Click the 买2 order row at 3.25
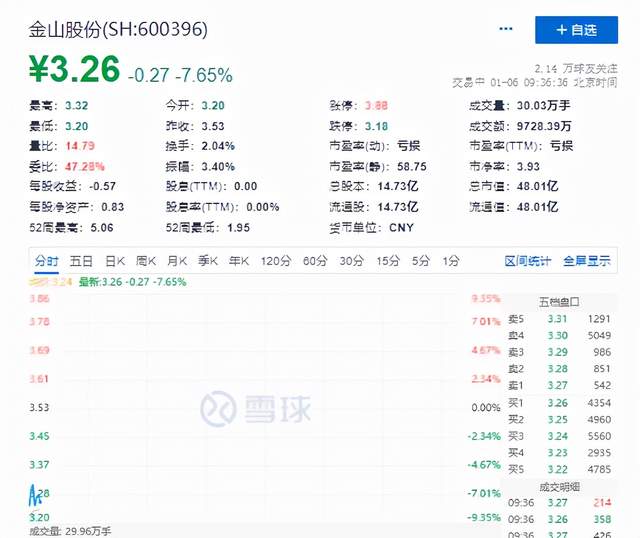This screenshot has width=640, height=538. coord(559,420)
